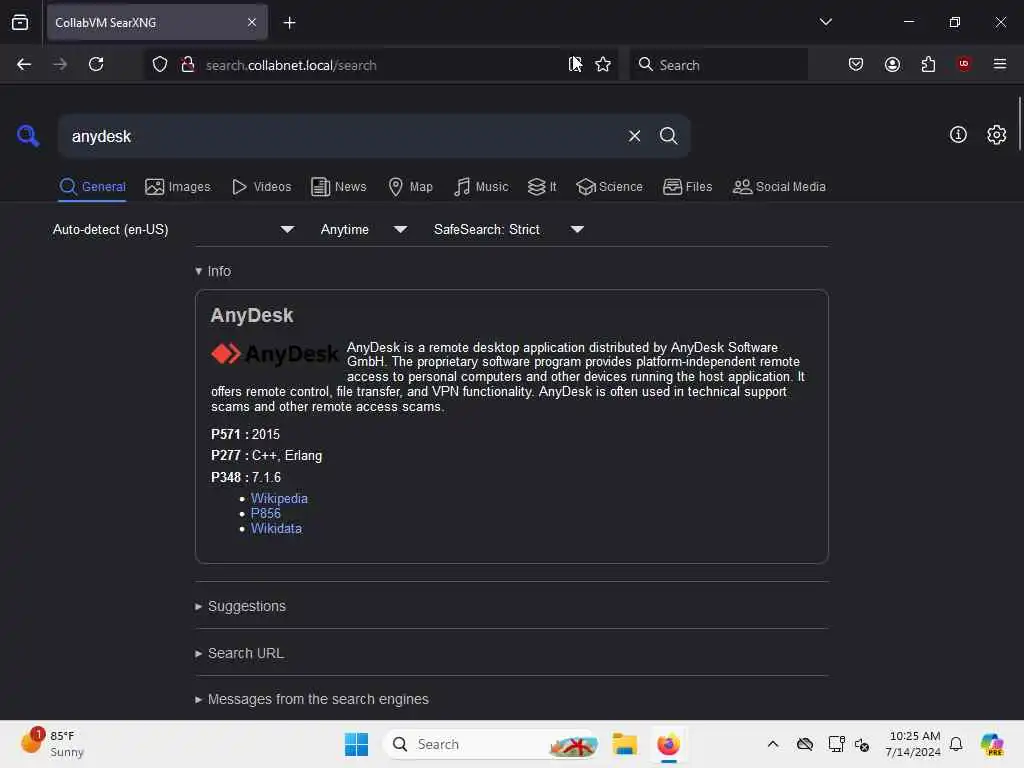The width and height of the screenshot is (1024, 768).
Task: Open Copilot preview icon in taskbar
Action: (991, 744)
